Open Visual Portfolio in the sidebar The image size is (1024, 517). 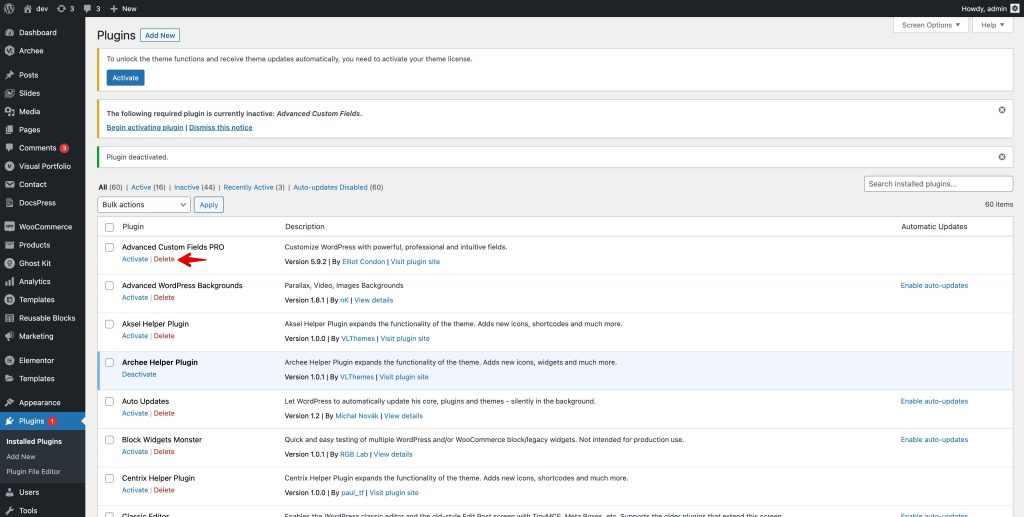point(42,166)
